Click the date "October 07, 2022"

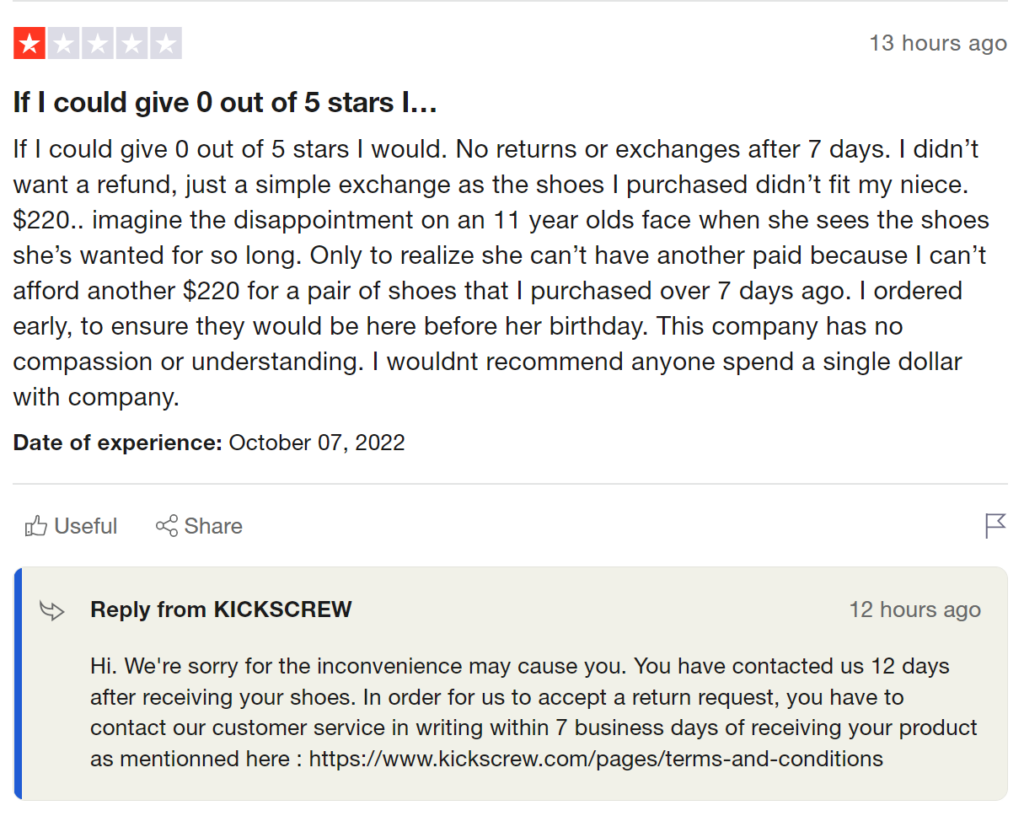(317, 443)
